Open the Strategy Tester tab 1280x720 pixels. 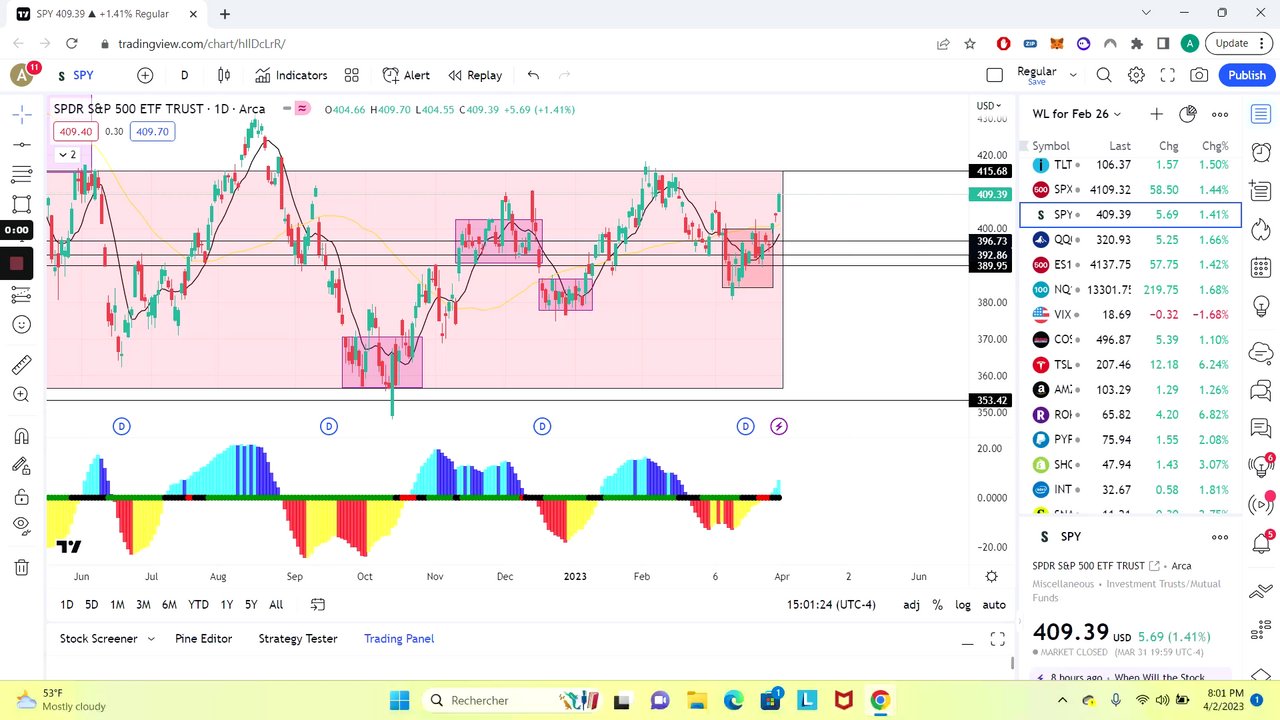(298, 639)
